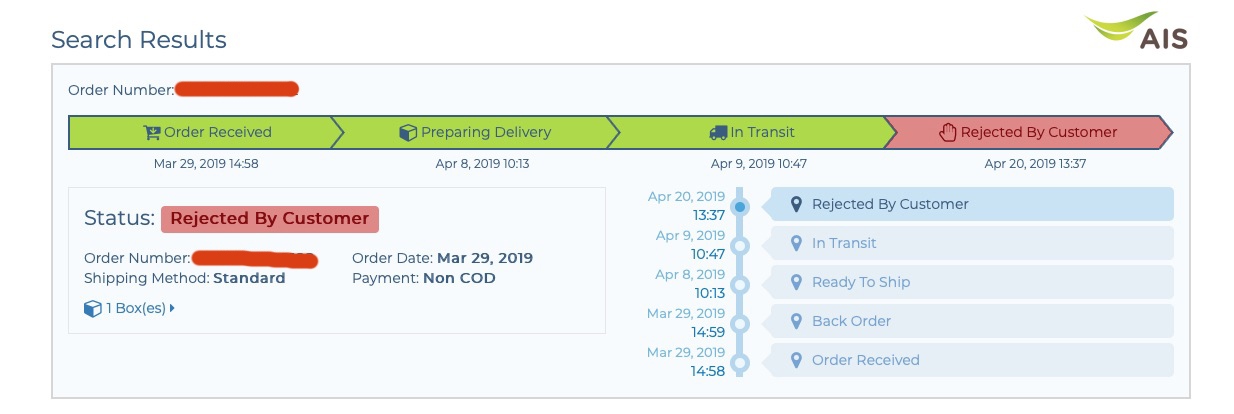Select the Order Received timeline entry
Image resolution: width=1234 pixels, height=414 pixels.
coord(972,360)
